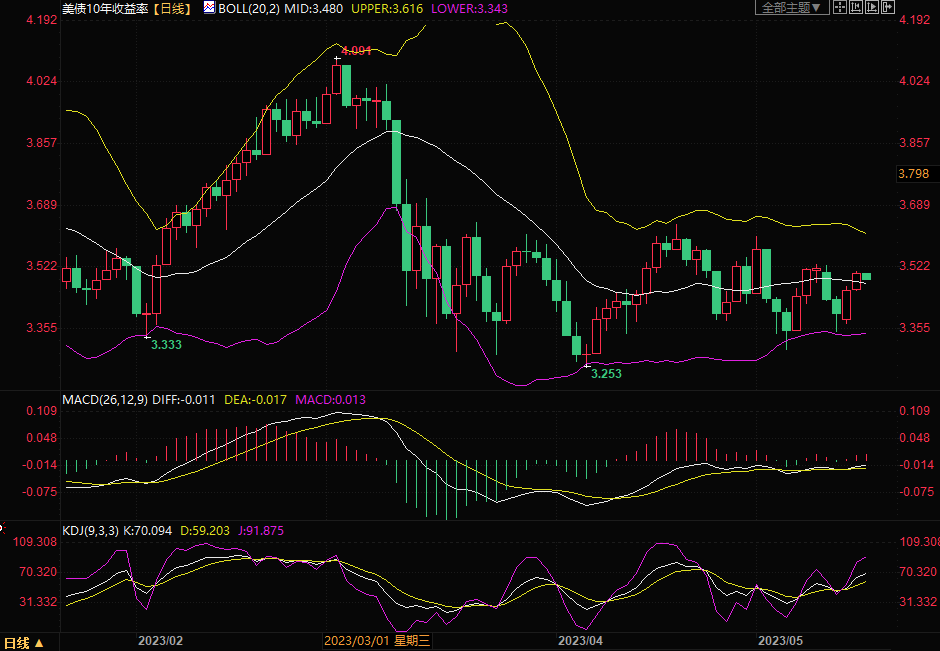This screenshot has width=940, height=651.
Task: Expand the 日线 period selector
Action: click(24, 642)
